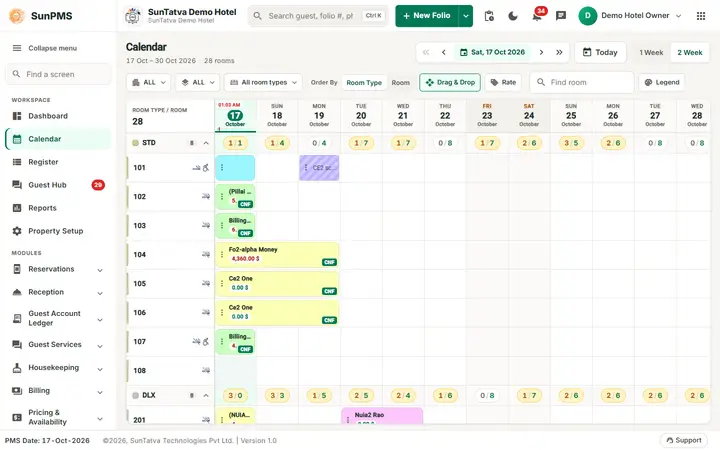
Task: Click STD availability 1/4 on 18 October
Action: 277,143
